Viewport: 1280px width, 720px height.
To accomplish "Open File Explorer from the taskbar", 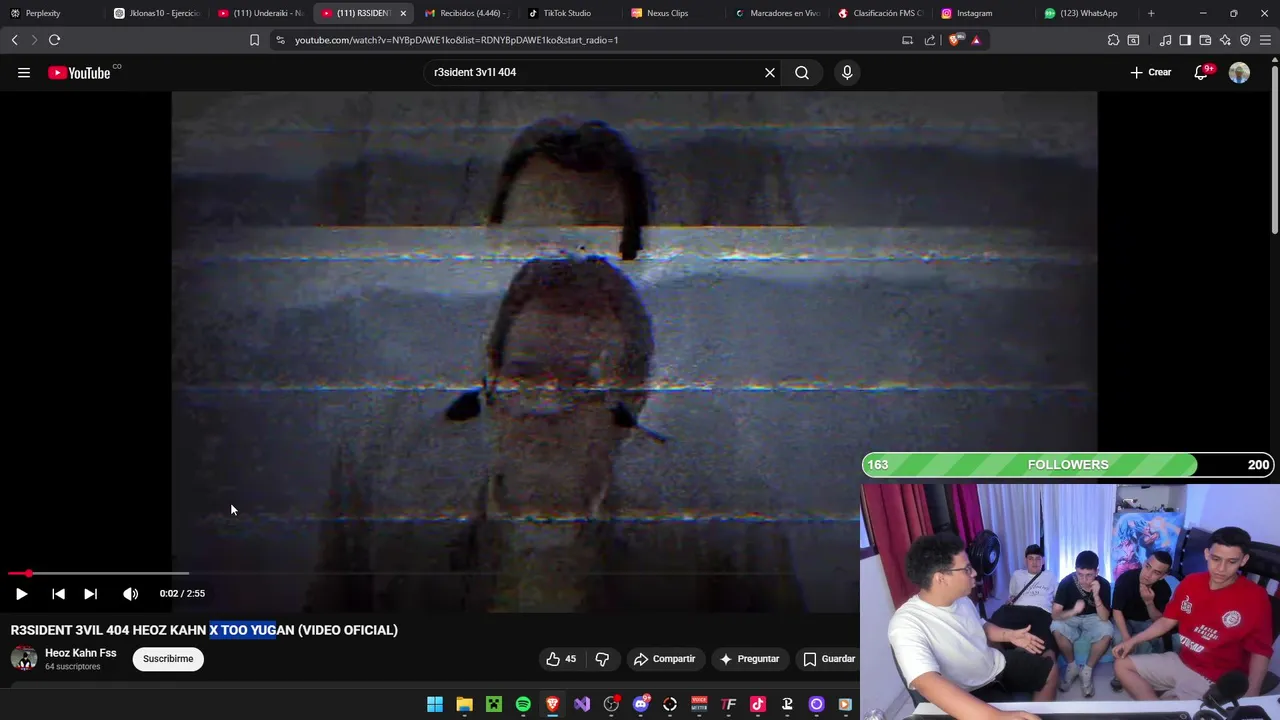I will pos(464,704).
